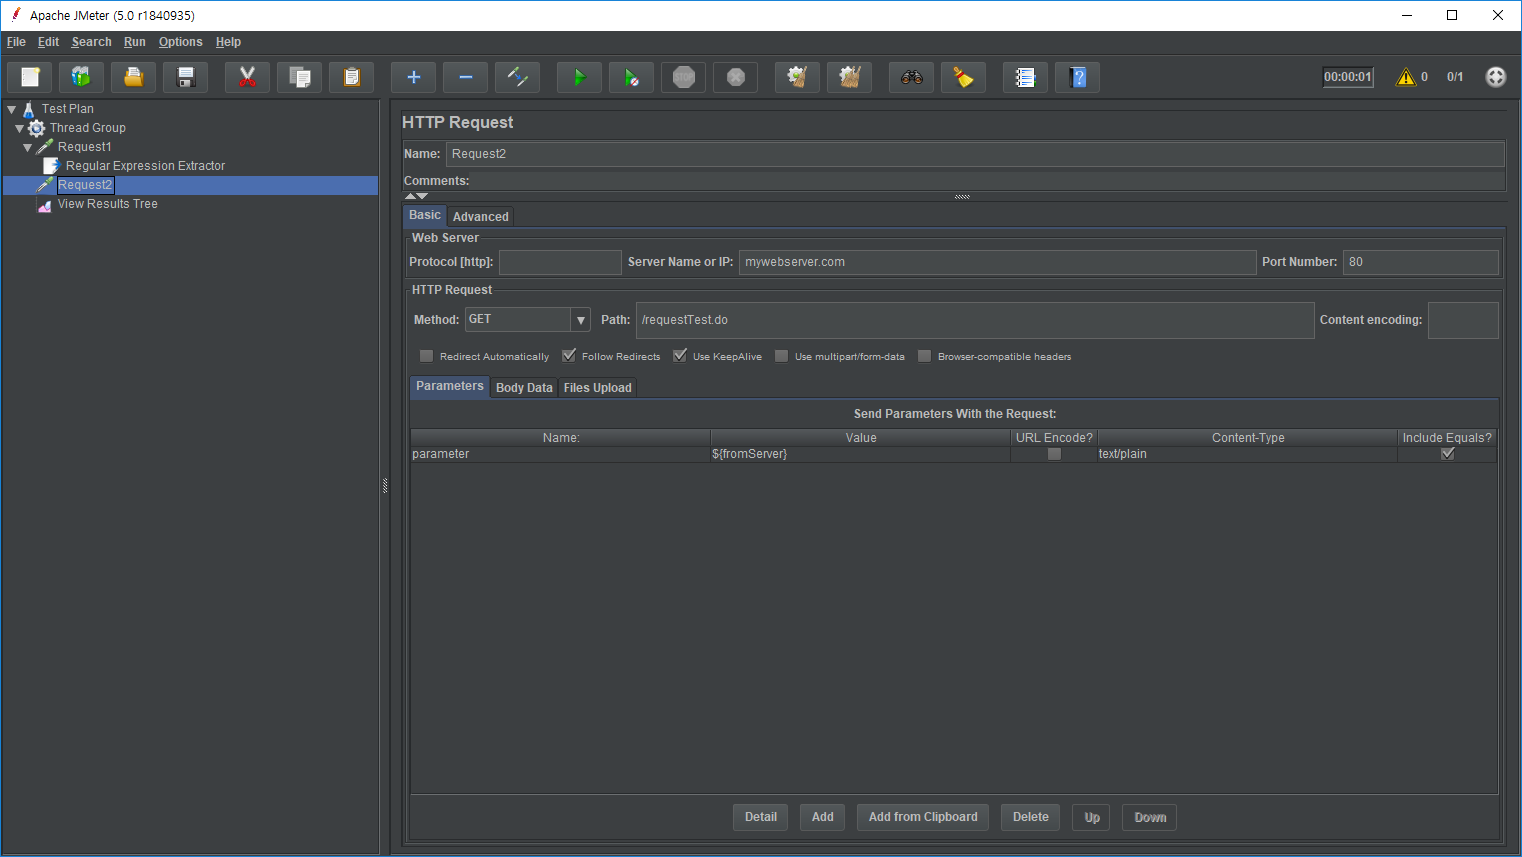Select View Results Tree node
1522x857 pixels.
pos(107,204)
